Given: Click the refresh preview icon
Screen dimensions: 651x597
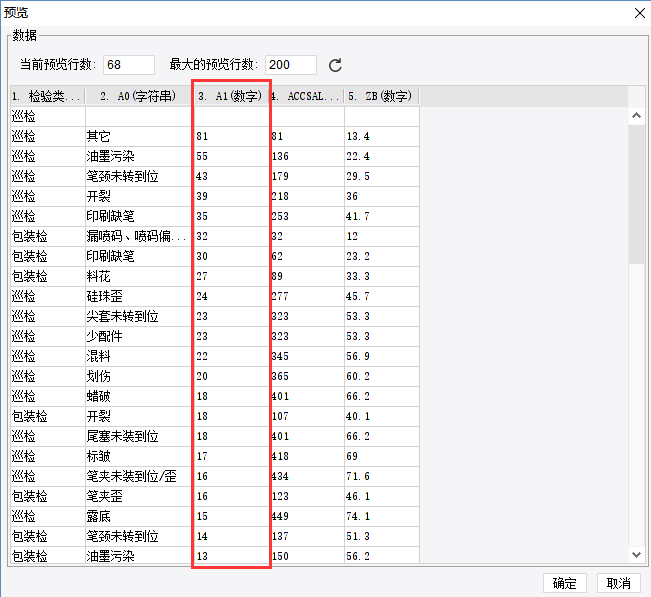Looking at the screenshot, I should tap(335, 65).
